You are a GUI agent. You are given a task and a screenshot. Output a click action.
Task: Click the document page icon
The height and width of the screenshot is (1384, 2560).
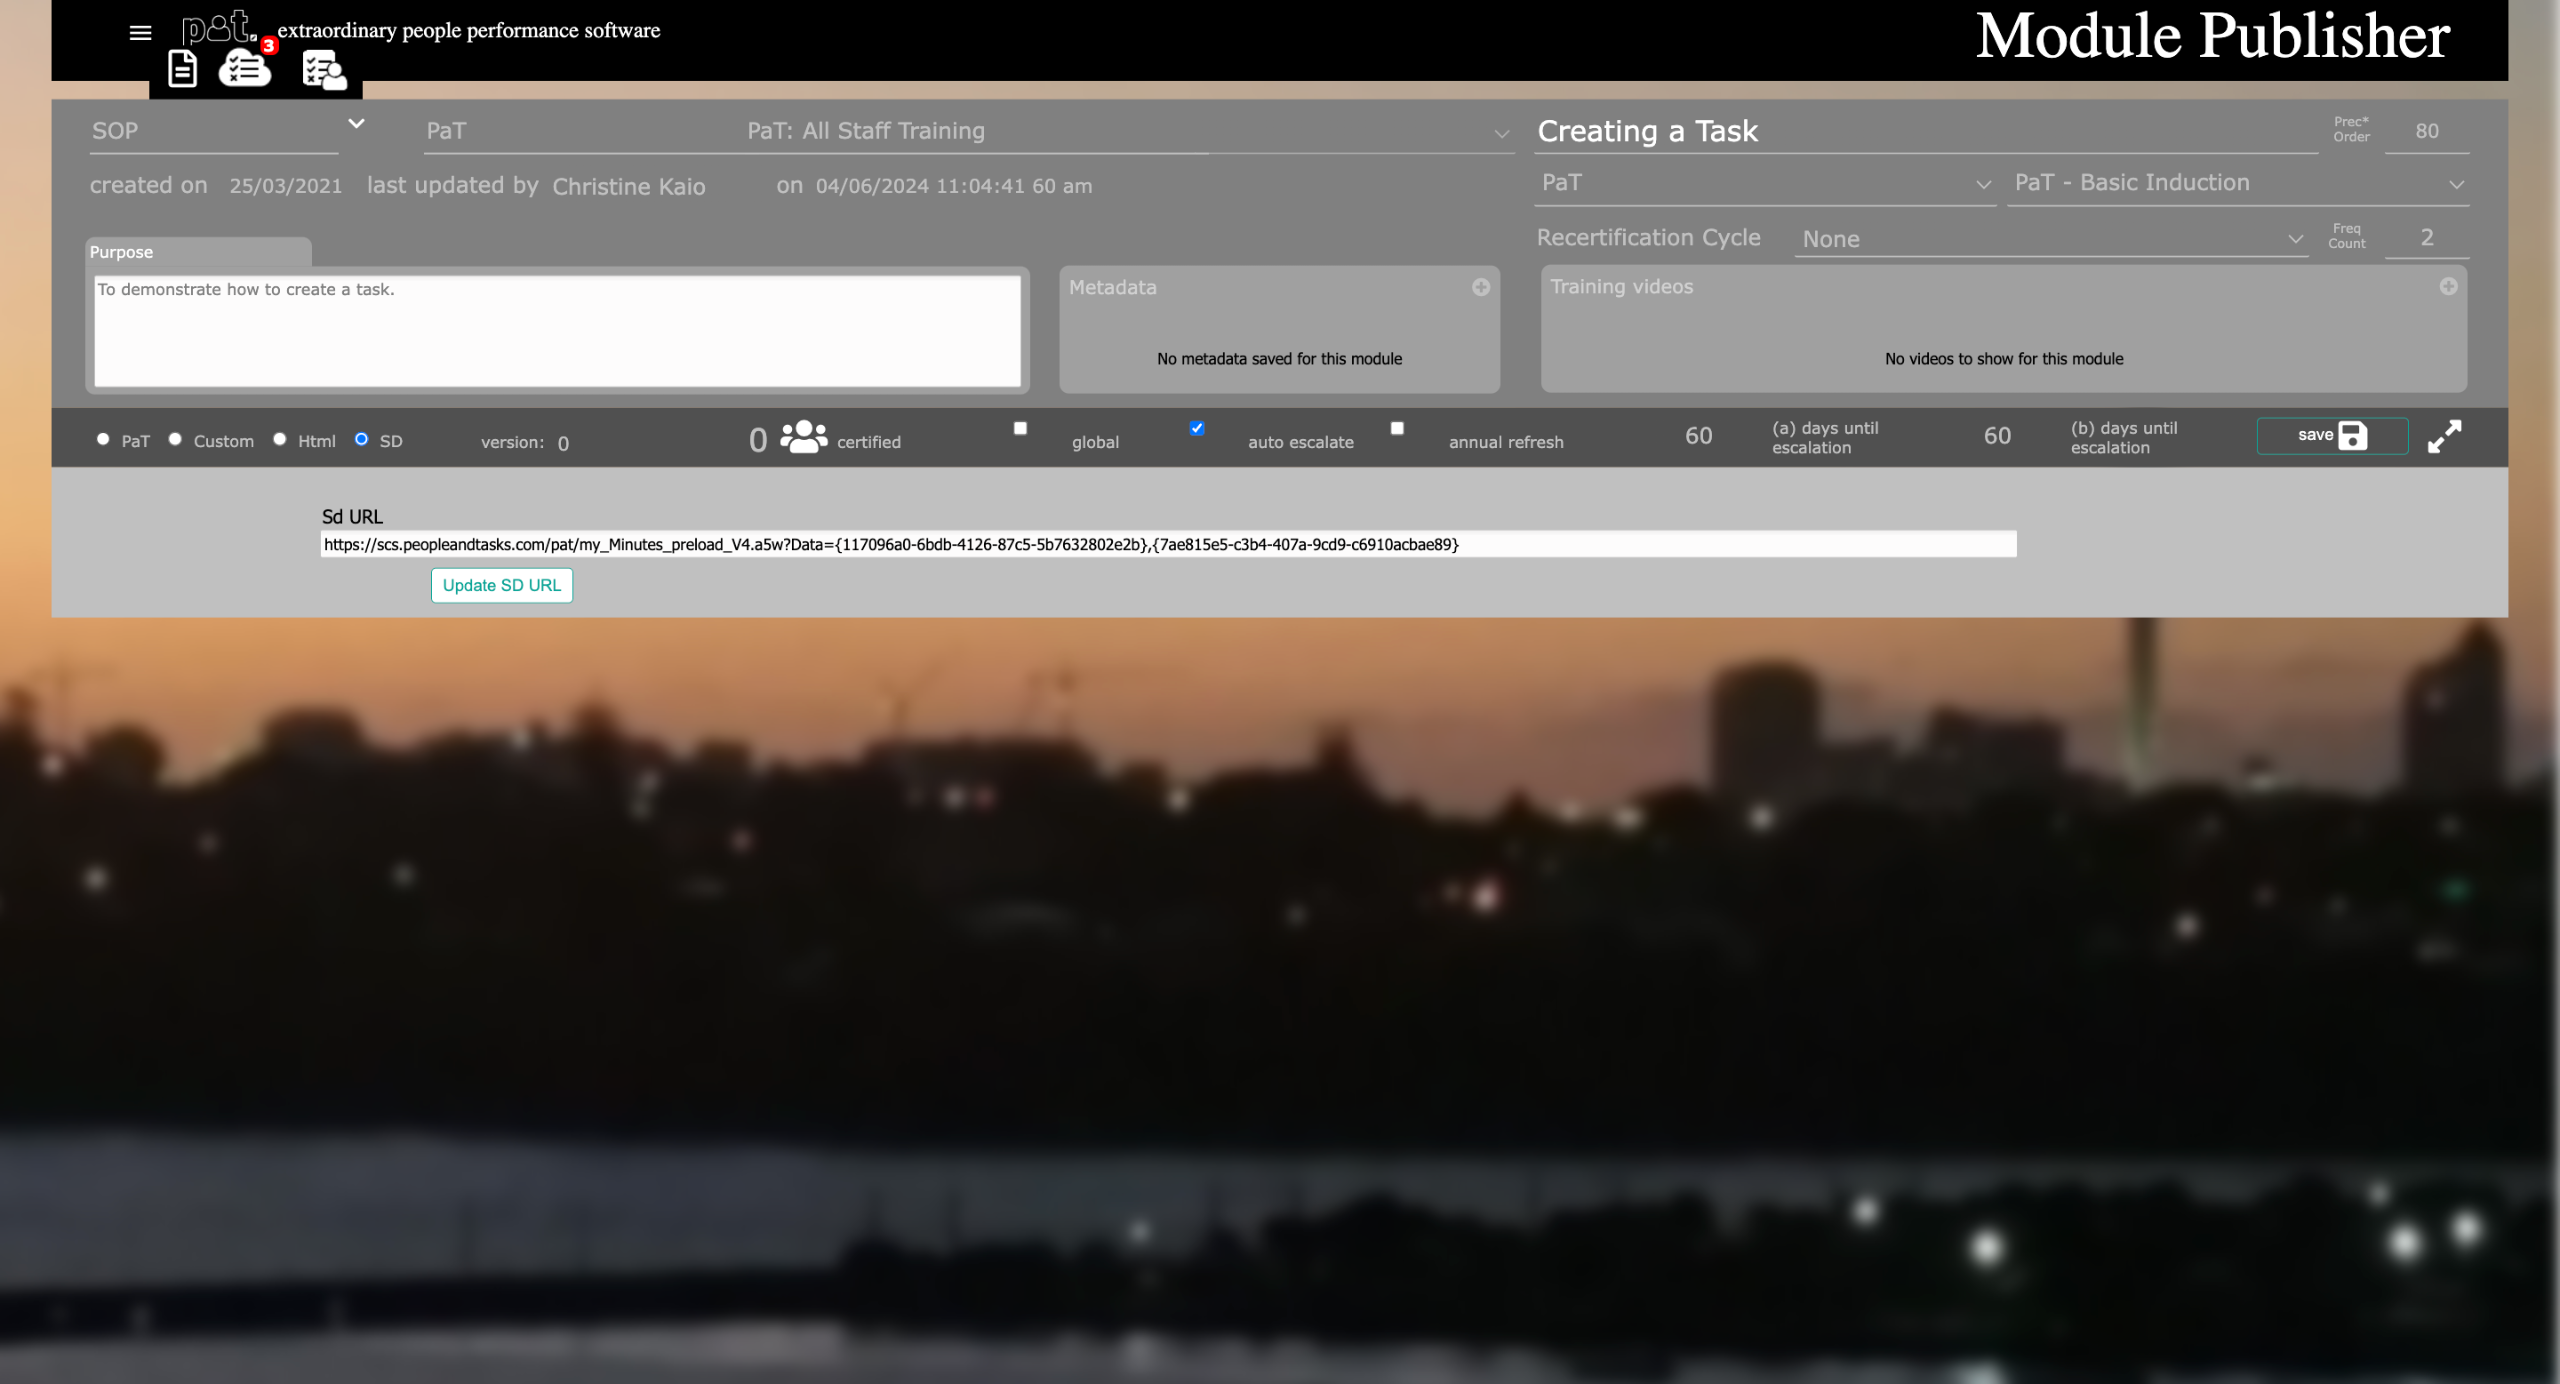[x=182, y=69]
